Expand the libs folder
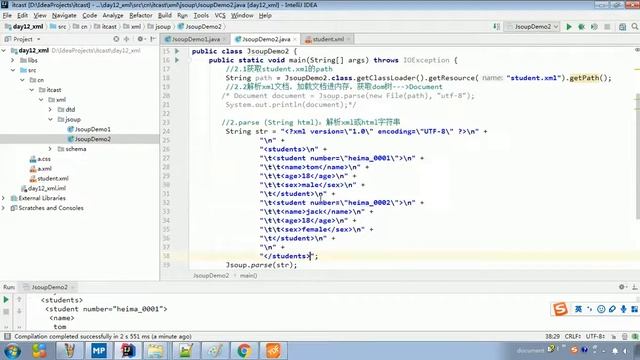This screenshot has height=360, width=640. 13,60
